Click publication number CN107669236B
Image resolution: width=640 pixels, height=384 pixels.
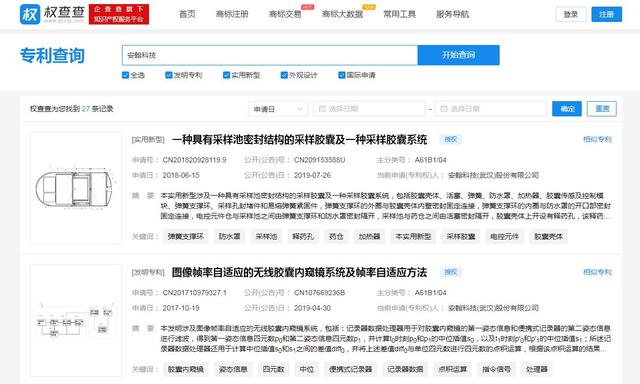(x=320, y=293)
